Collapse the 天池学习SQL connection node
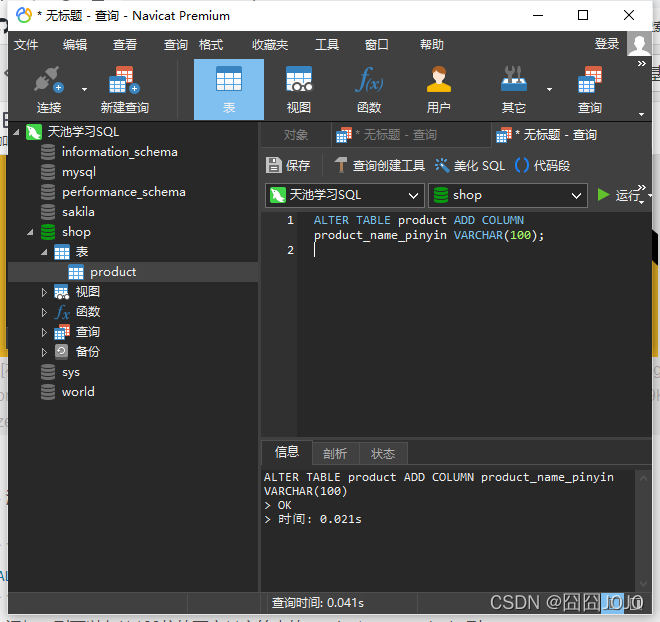Screen dimensions: 660x622 pos(16,132)
